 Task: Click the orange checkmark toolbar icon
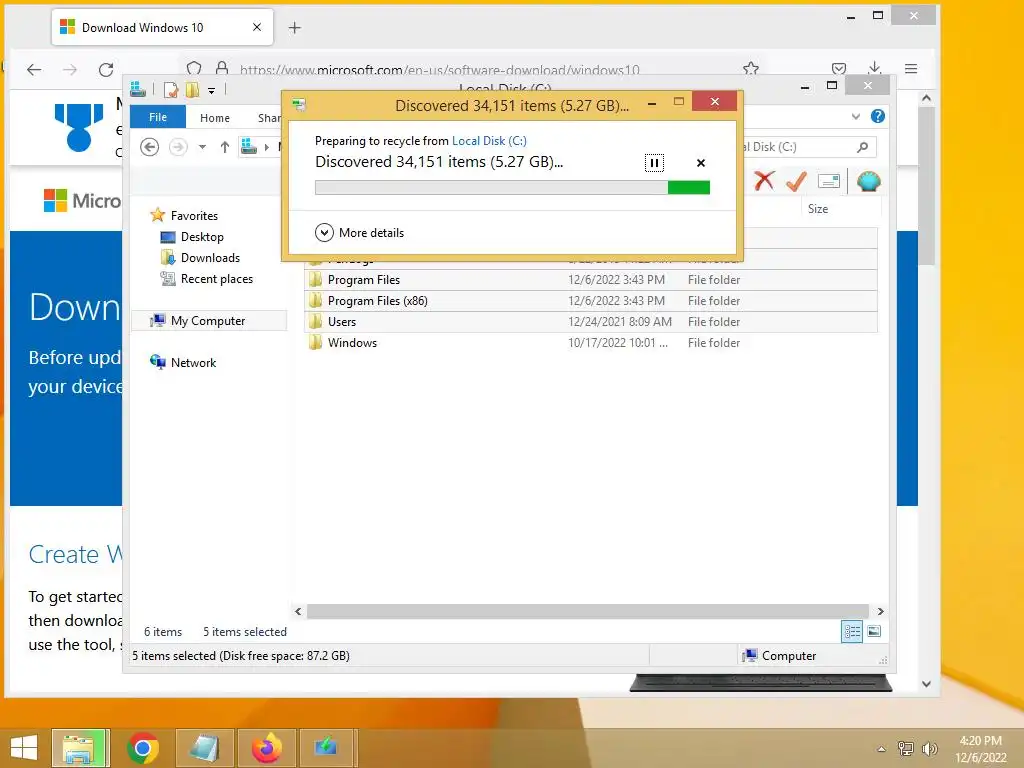coord(796,181)
